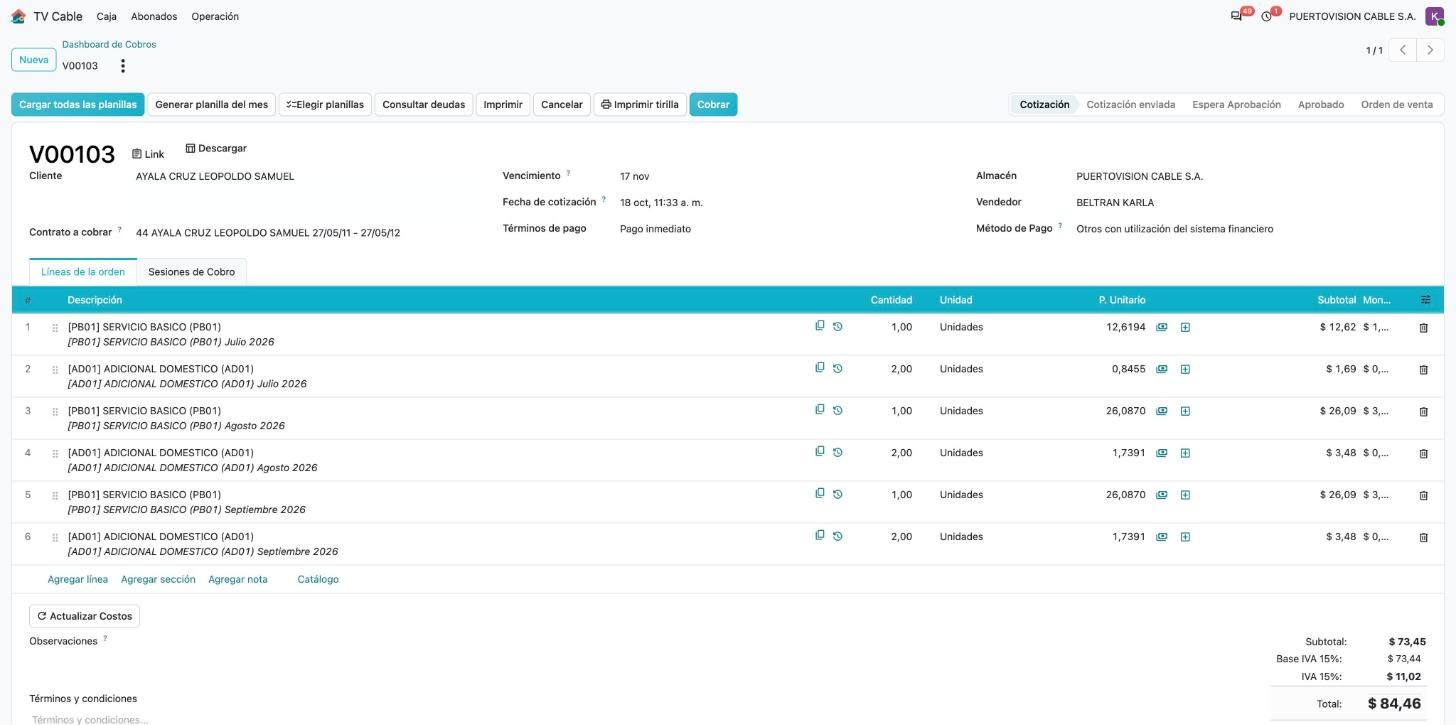Go back to Dashboard de Cobros breadcrumb
Viewport: 1456px width, 725px height.
point(109,44)
